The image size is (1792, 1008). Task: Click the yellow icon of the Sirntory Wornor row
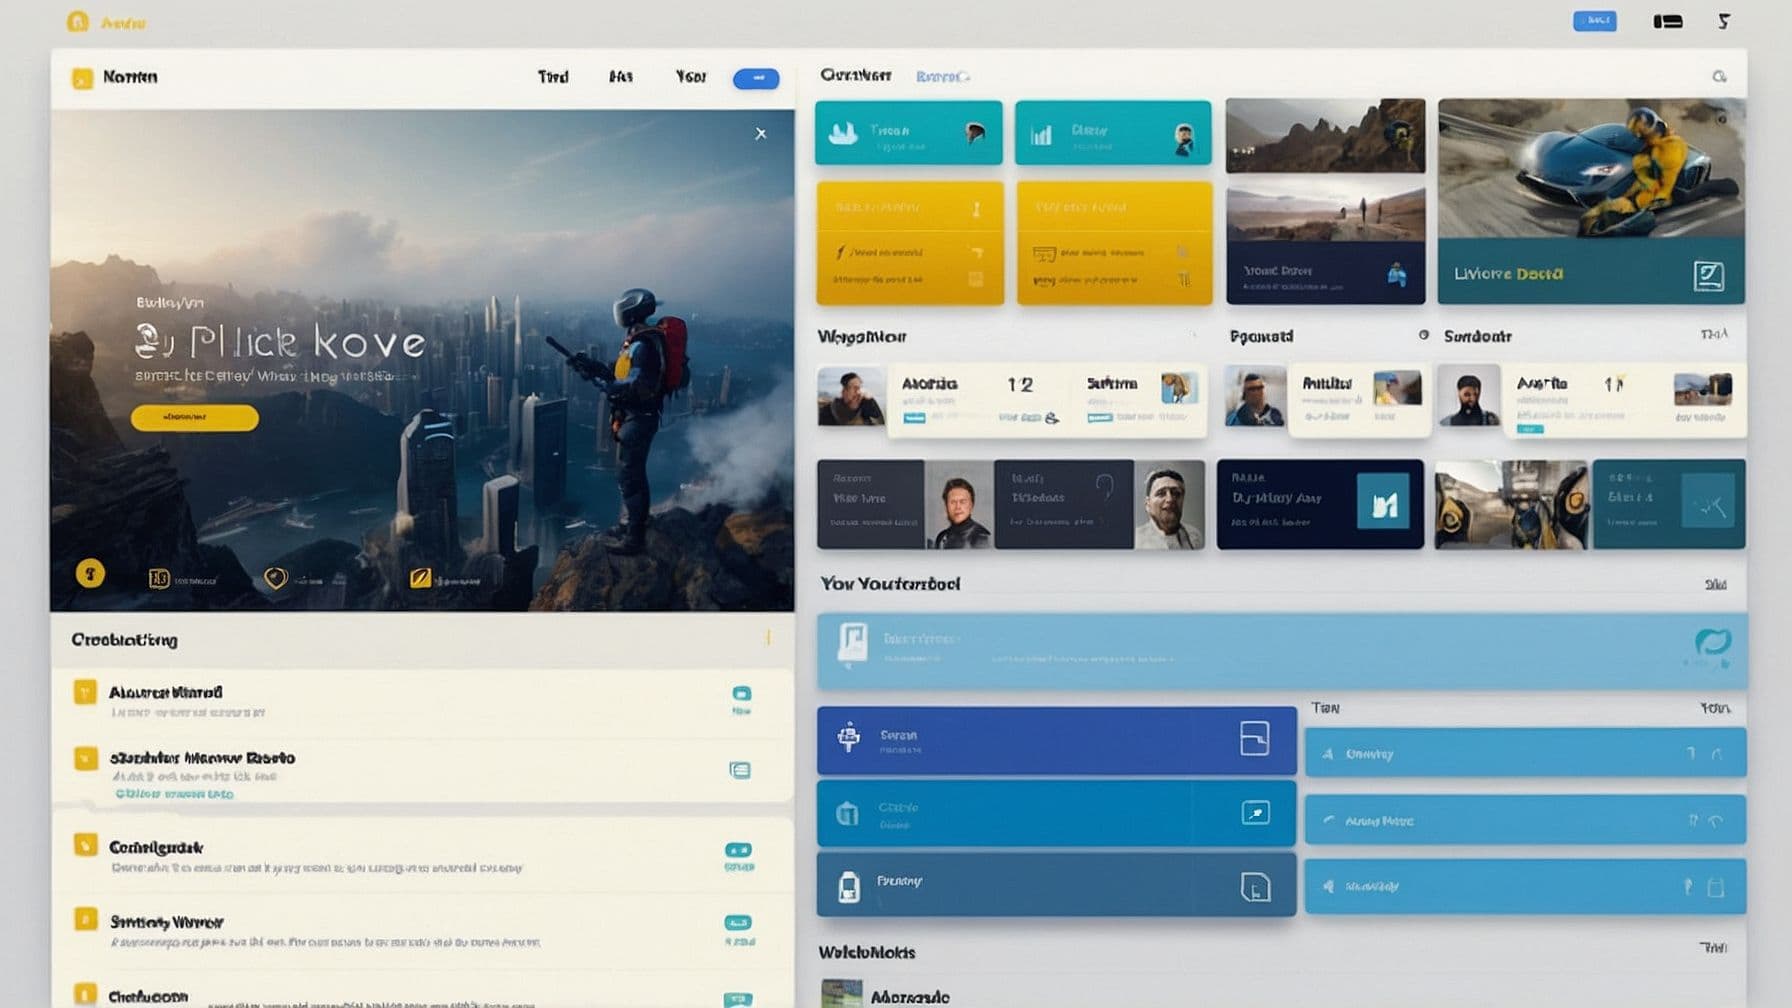tap(85, 919)
